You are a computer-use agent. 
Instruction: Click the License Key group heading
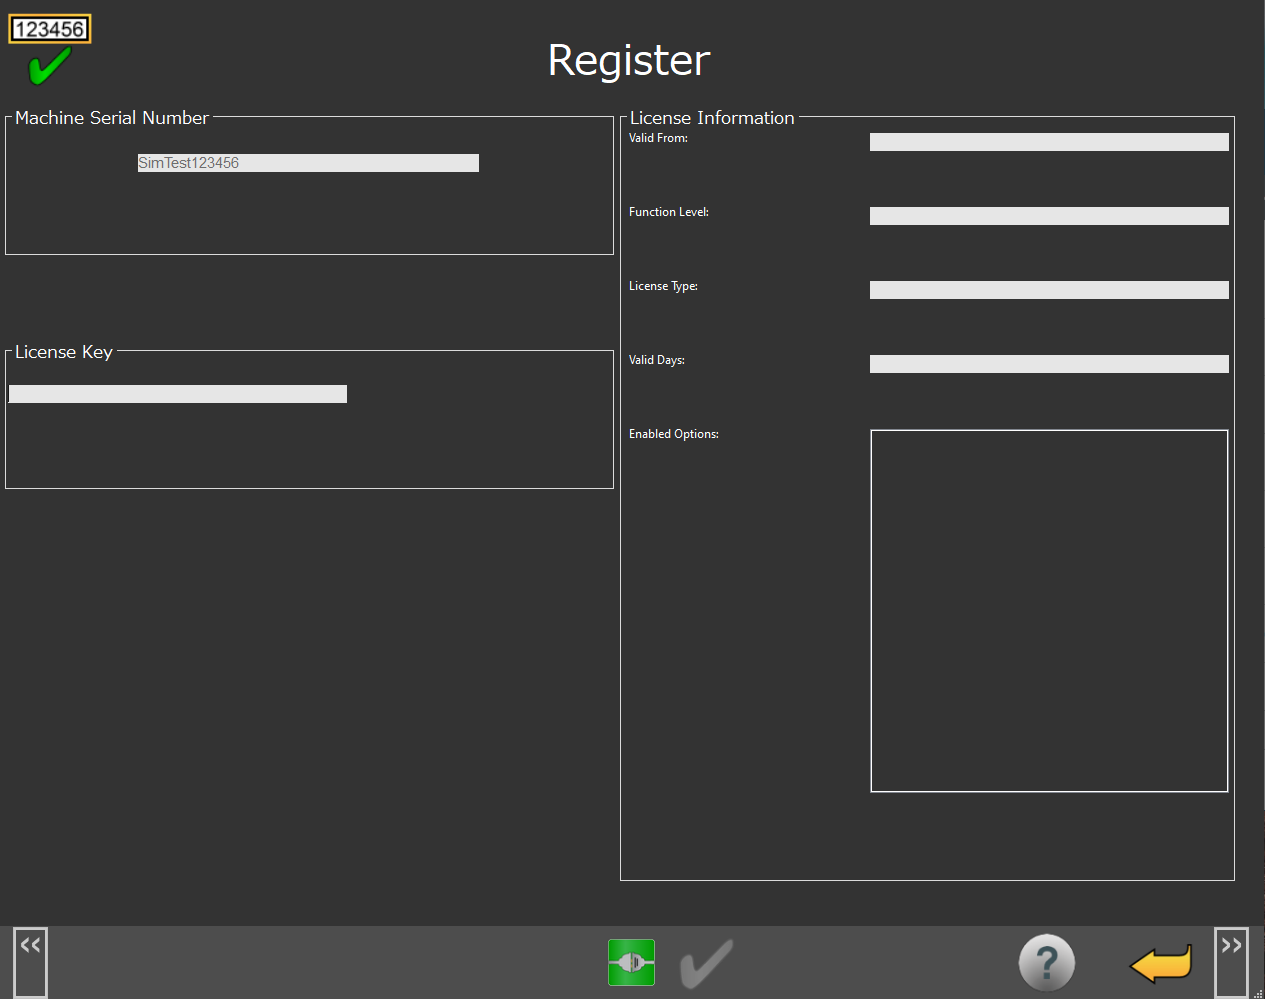pyautogui.click(x=64, y=352)
